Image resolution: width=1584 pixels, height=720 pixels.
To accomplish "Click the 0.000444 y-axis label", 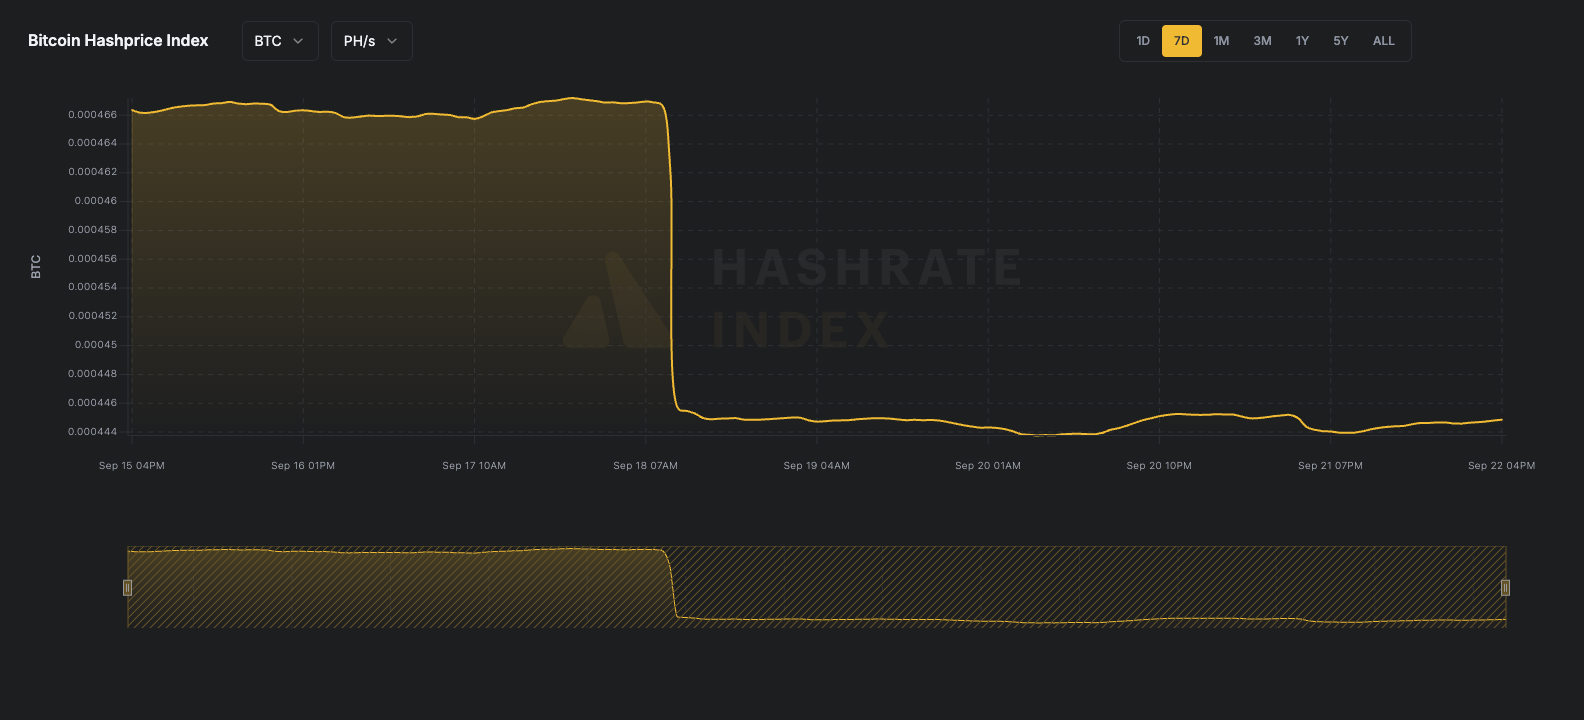I will (x=92, y=432).
